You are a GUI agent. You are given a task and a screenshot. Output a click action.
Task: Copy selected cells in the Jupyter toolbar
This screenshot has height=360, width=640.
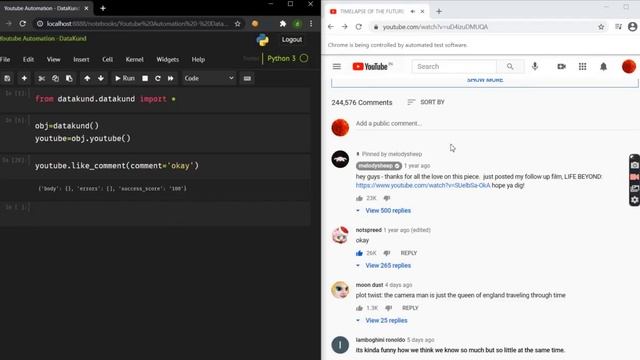[x=56, y=78]
